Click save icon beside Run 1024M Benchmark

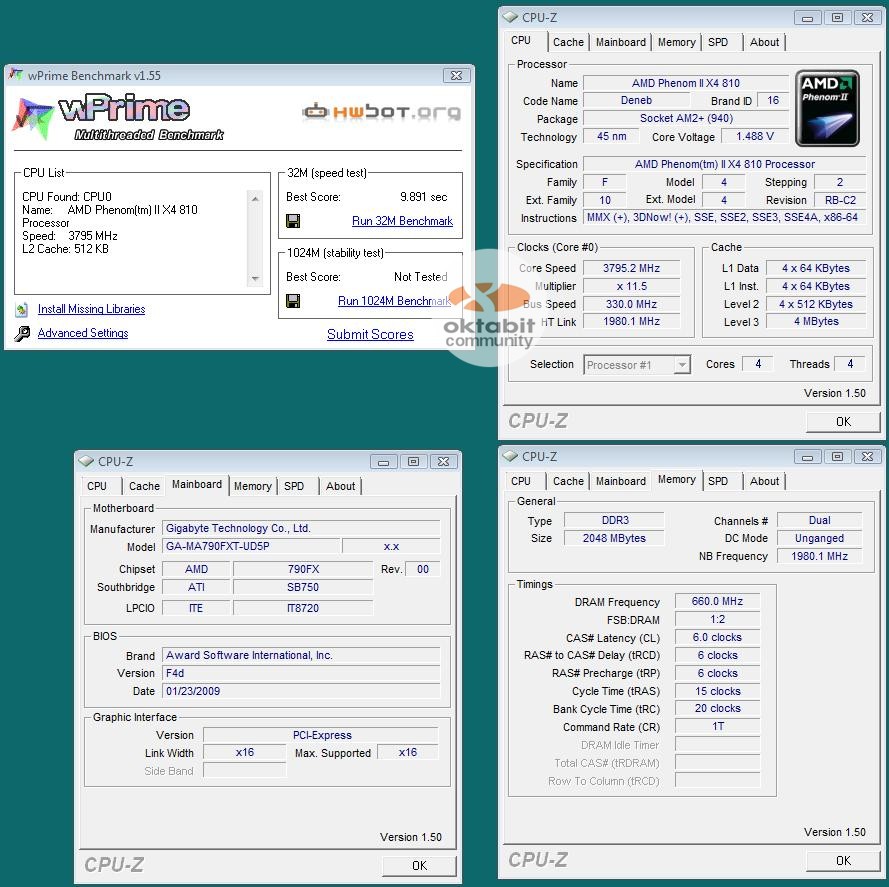click(293, 301)
